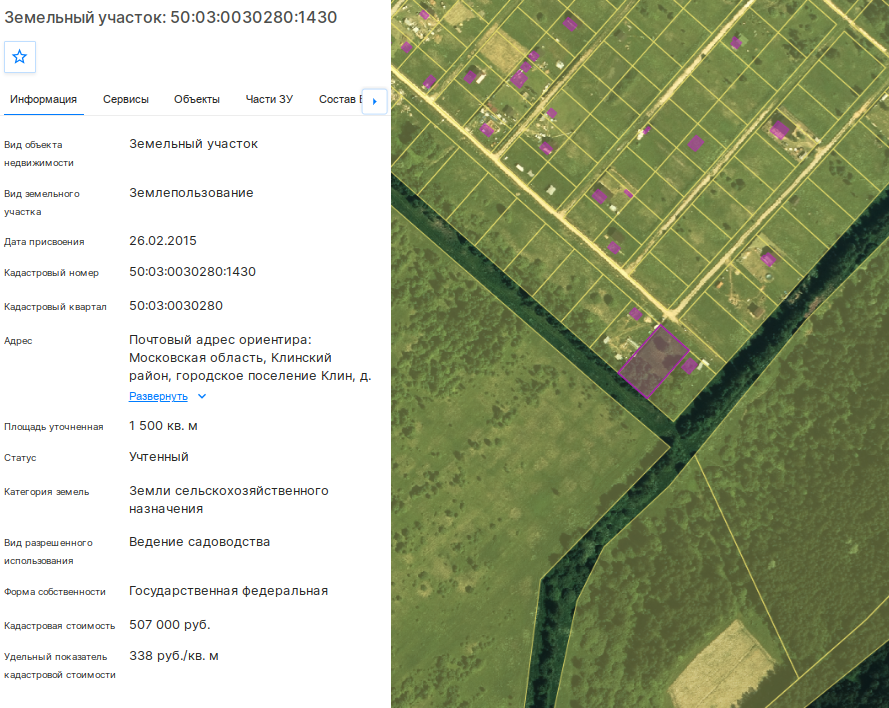Open the Объекты tab
889x708 pixels.
(x=197, y=99)
